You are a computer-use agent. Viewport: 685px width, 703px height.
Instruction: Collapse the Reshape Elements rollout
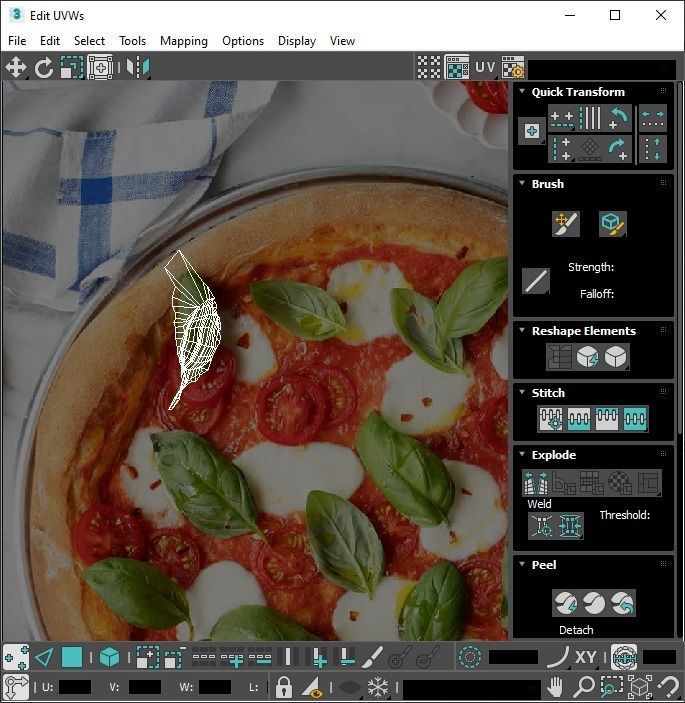pos(522,330)
